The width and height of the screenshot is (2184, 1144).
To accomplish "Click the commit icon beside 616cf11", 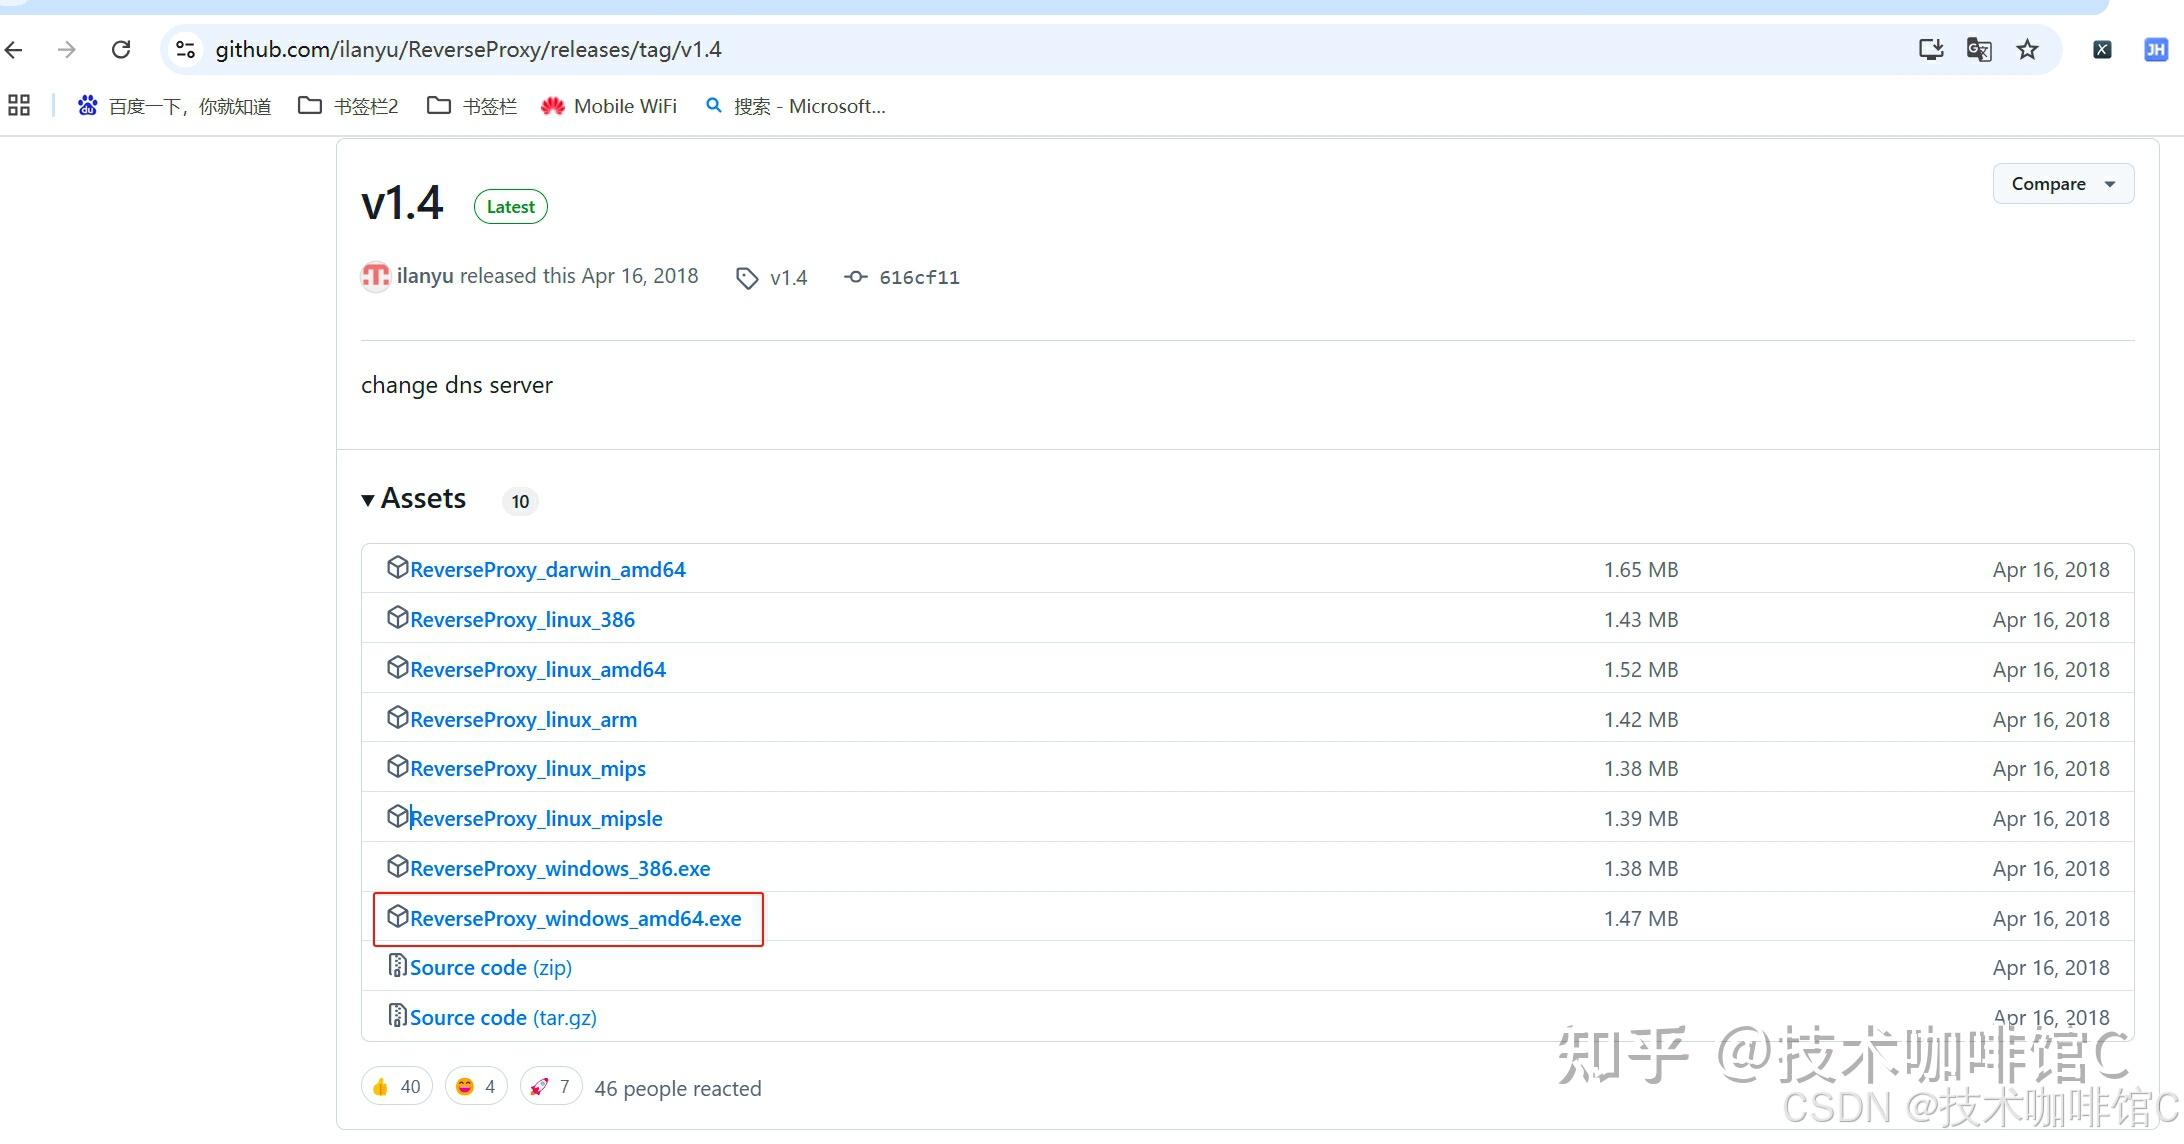I will pos(855,277).
